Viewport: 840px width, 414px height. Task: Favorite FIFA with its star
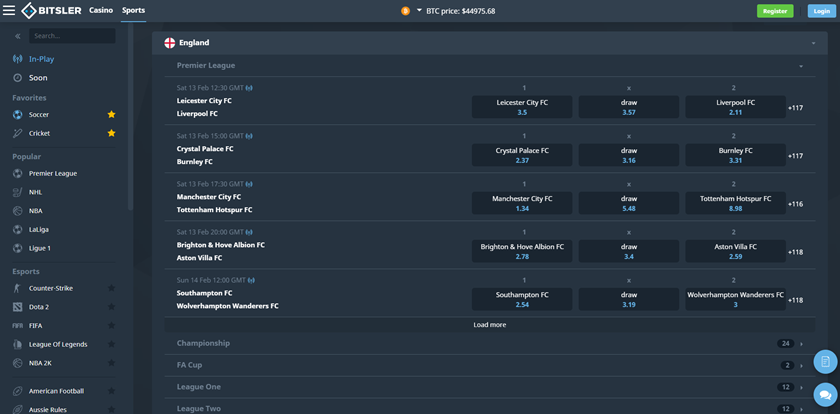[111, 326]
